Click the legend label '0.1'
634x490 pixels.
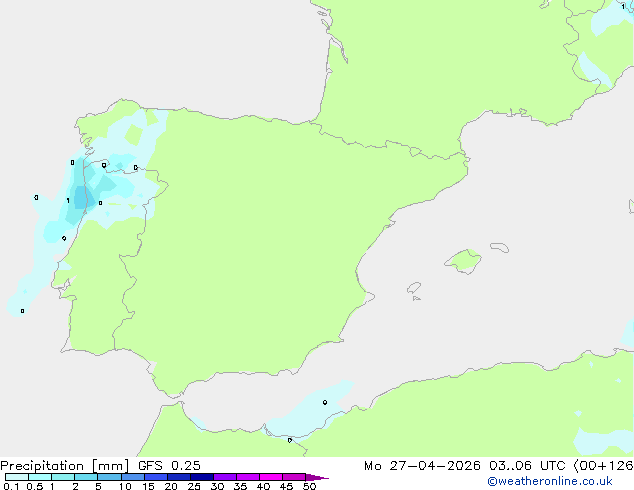(x=11, y=486)
